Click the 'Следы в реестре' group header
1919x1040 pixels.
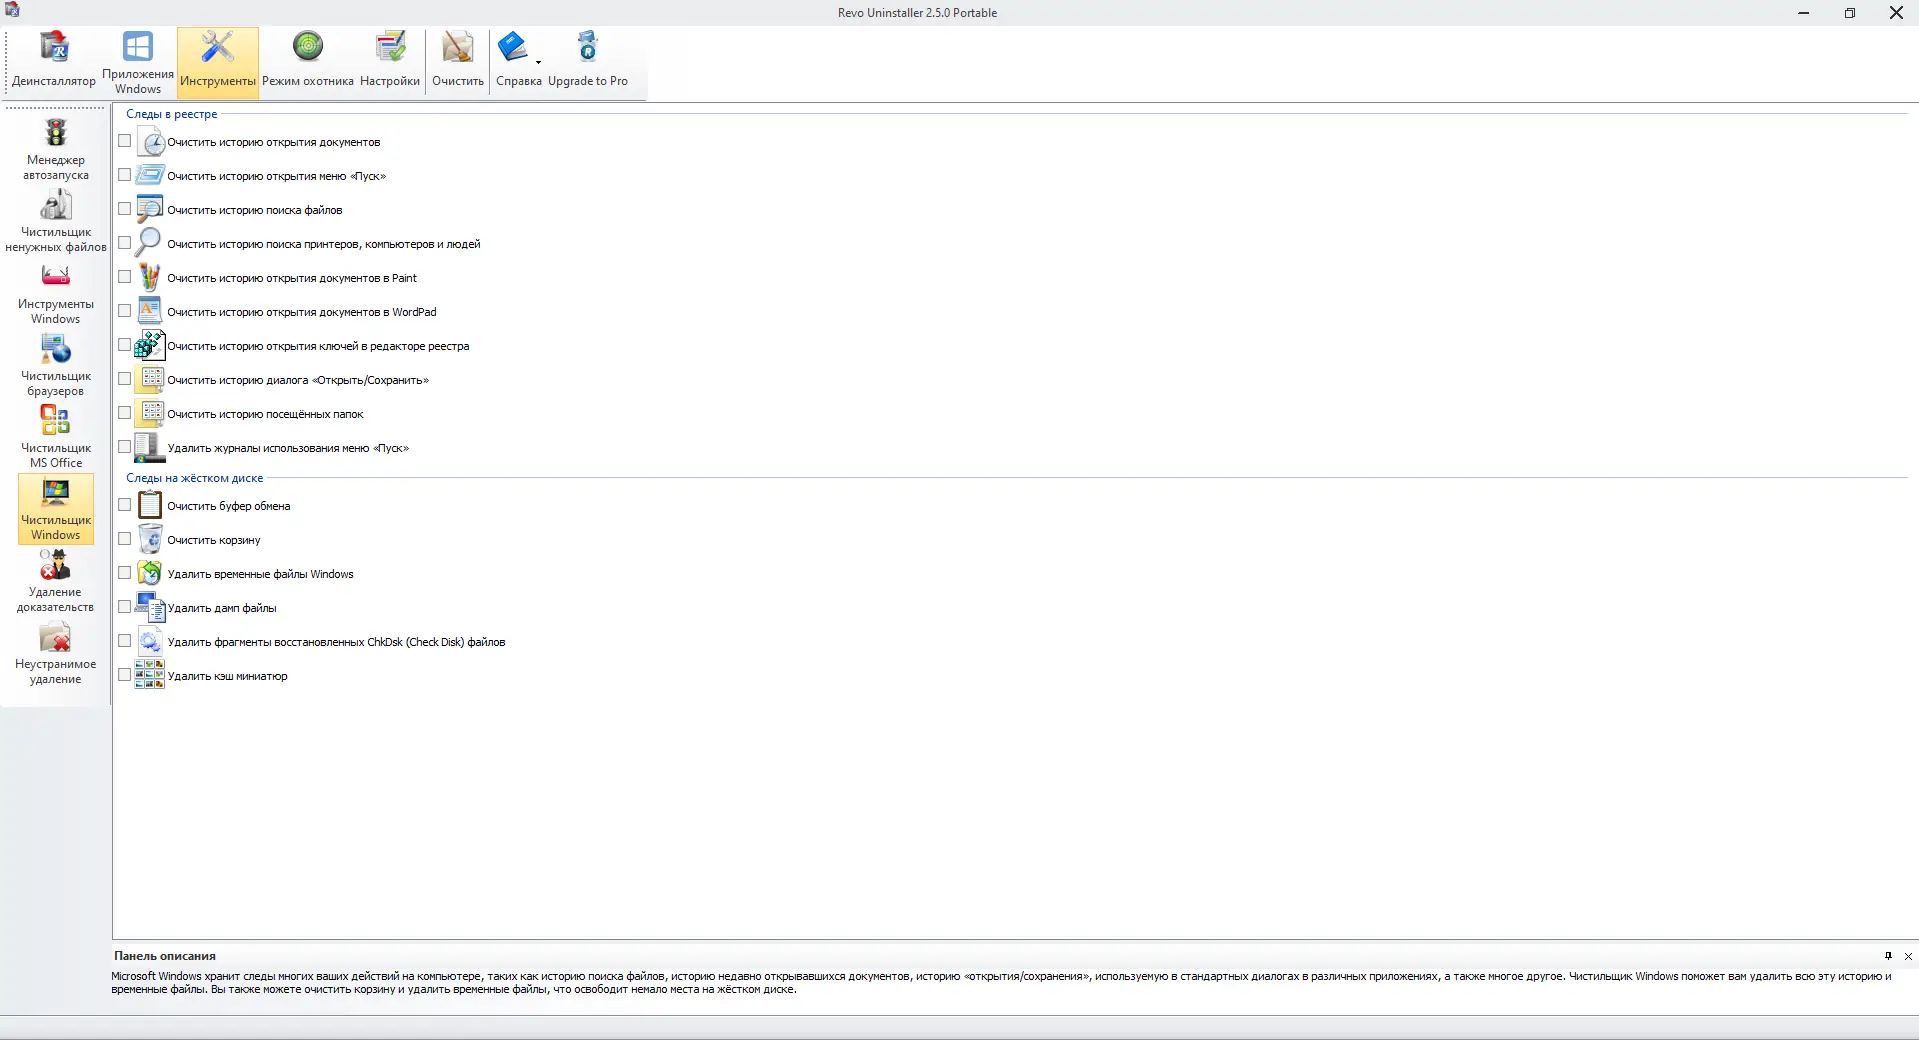tap(172, 114)
